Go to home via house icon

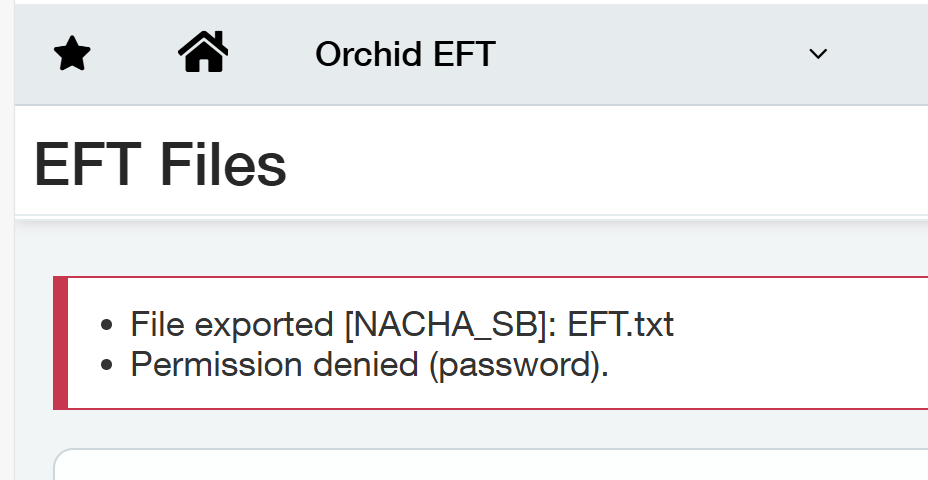[203, 52]
